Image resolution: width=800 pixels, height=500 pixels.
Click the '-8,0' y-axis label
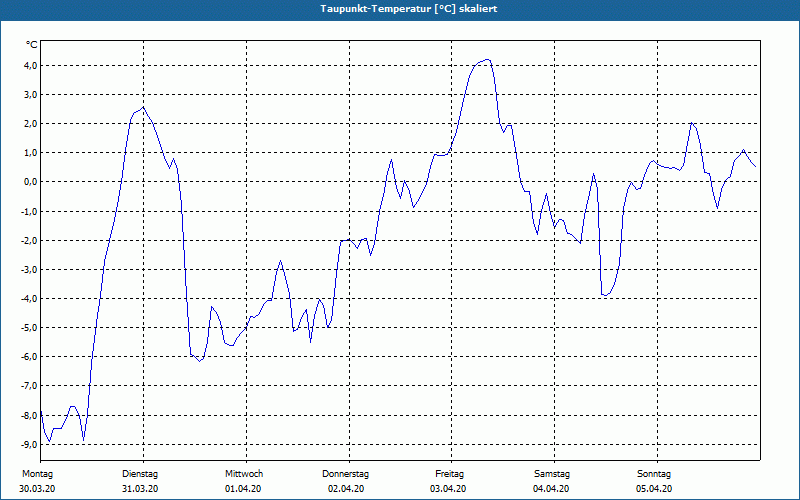point(29,415)
